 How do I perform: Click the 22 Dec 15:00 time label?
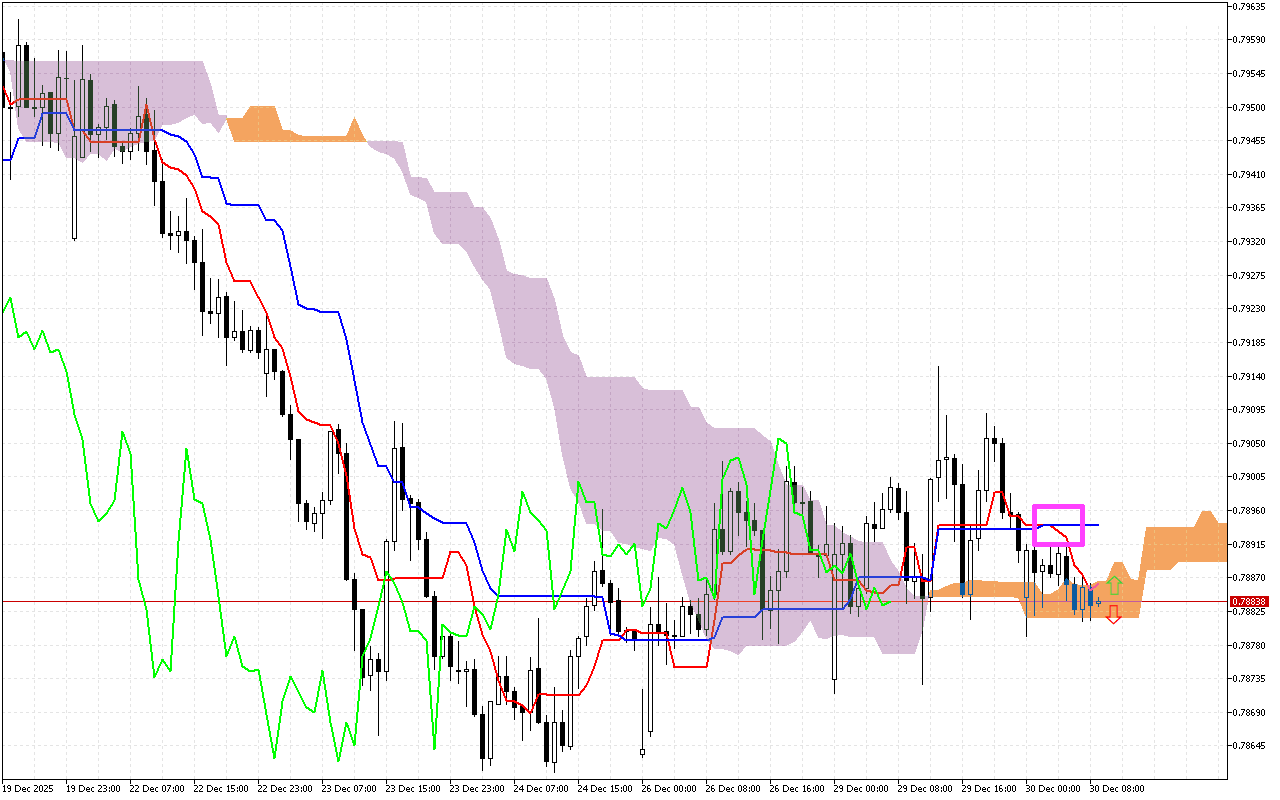(220, 789)
